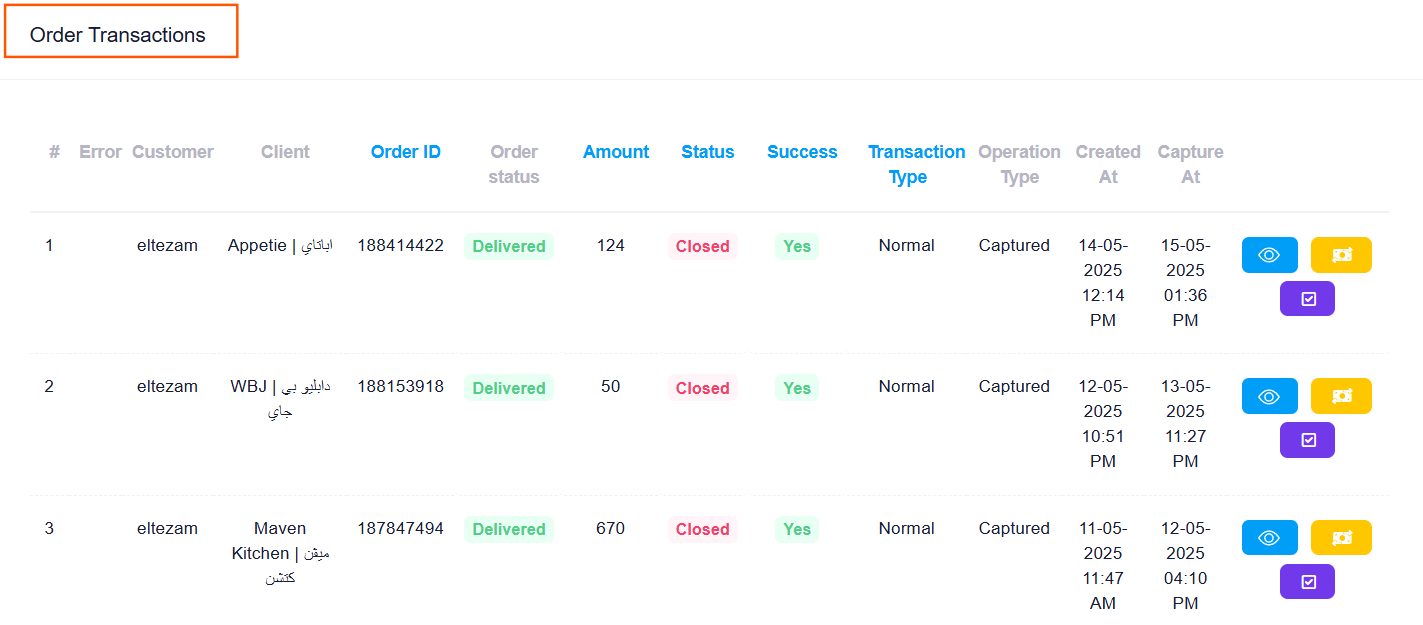The width and height of the screenshot is (1423, 625).
Task: Click yellow money icon for order 188414422
Action: click(1341, 255)
